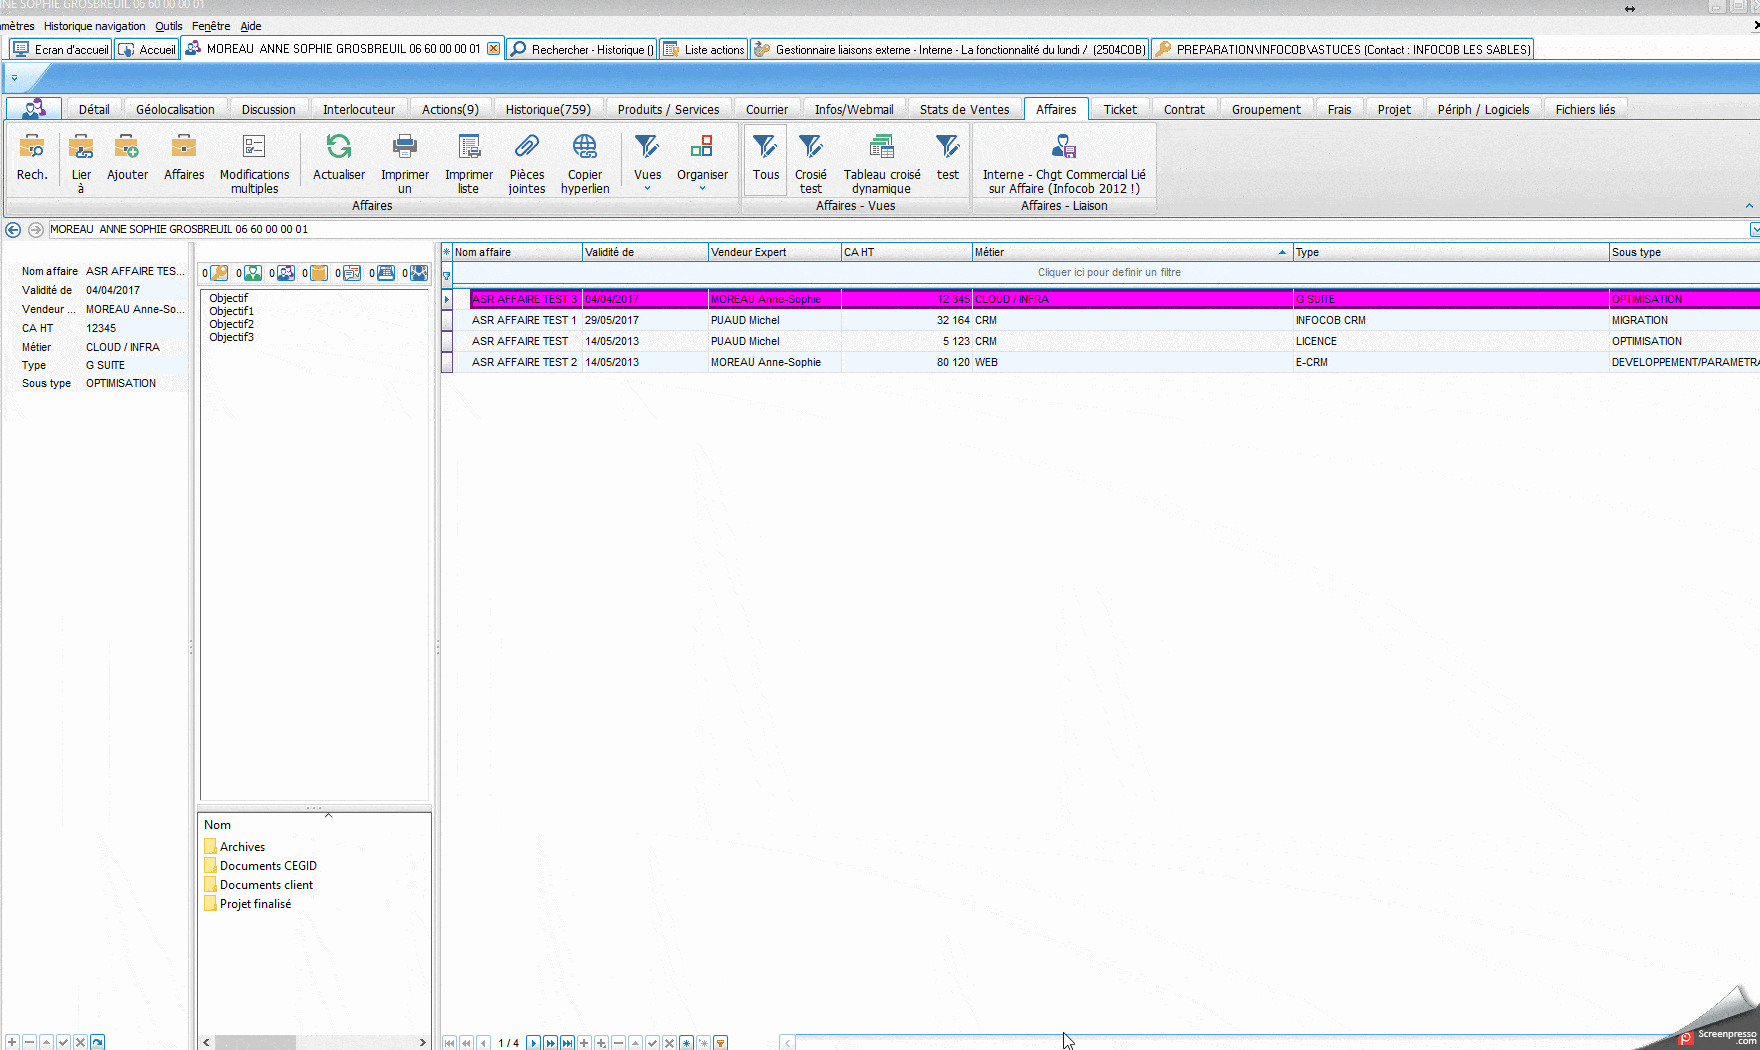Switch to the Historique(759) tab
Screen dimensions: 1760x1050
547,109
